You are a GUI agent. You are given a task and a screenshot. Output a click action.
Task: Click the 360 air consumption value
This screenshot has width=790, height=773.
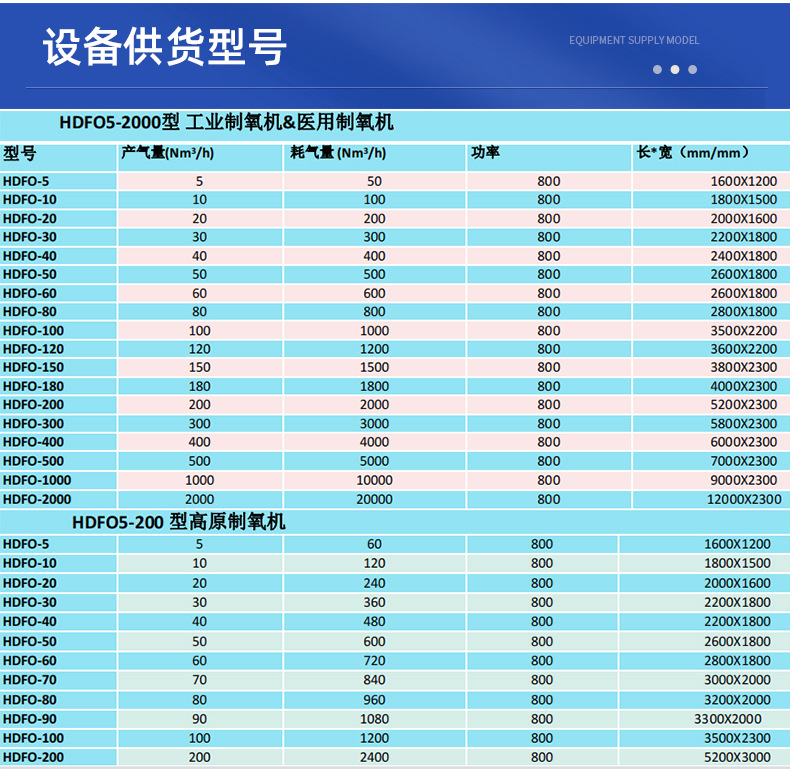374,602
